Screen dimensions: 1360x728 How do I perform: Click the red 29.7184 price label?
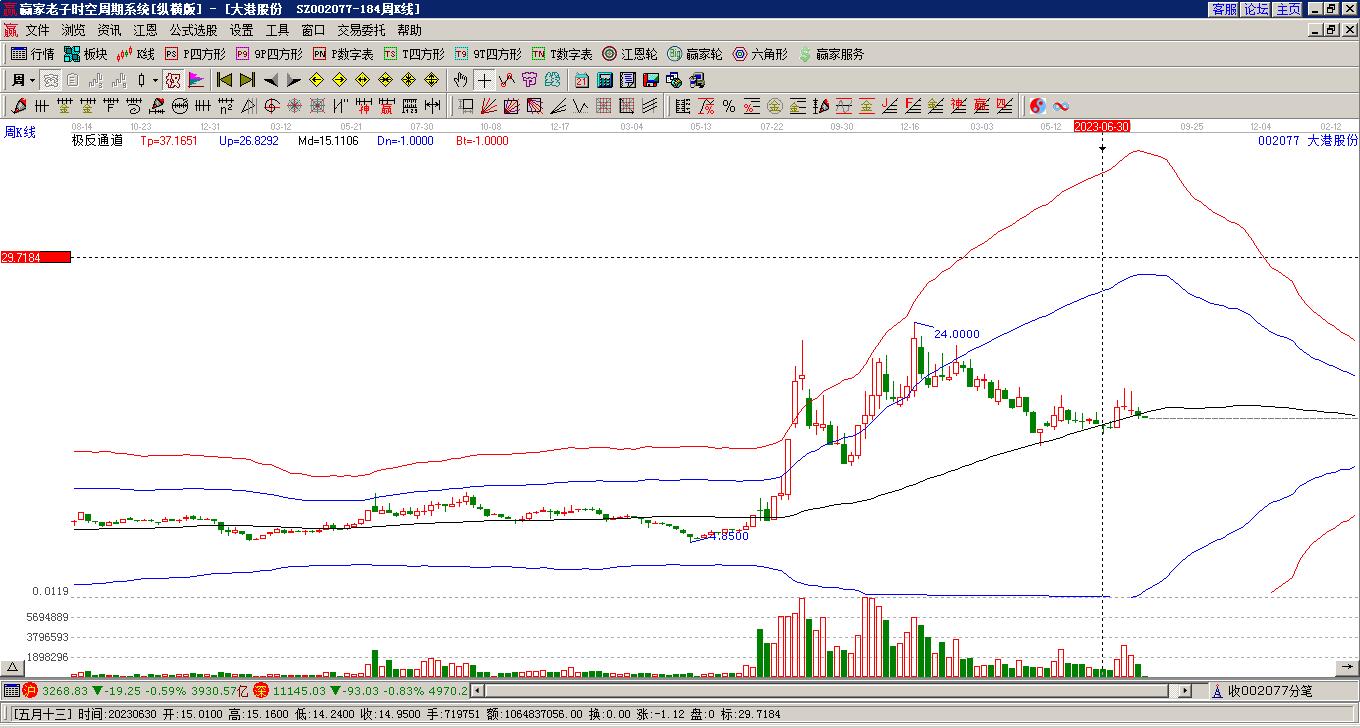tap(36, 257)
